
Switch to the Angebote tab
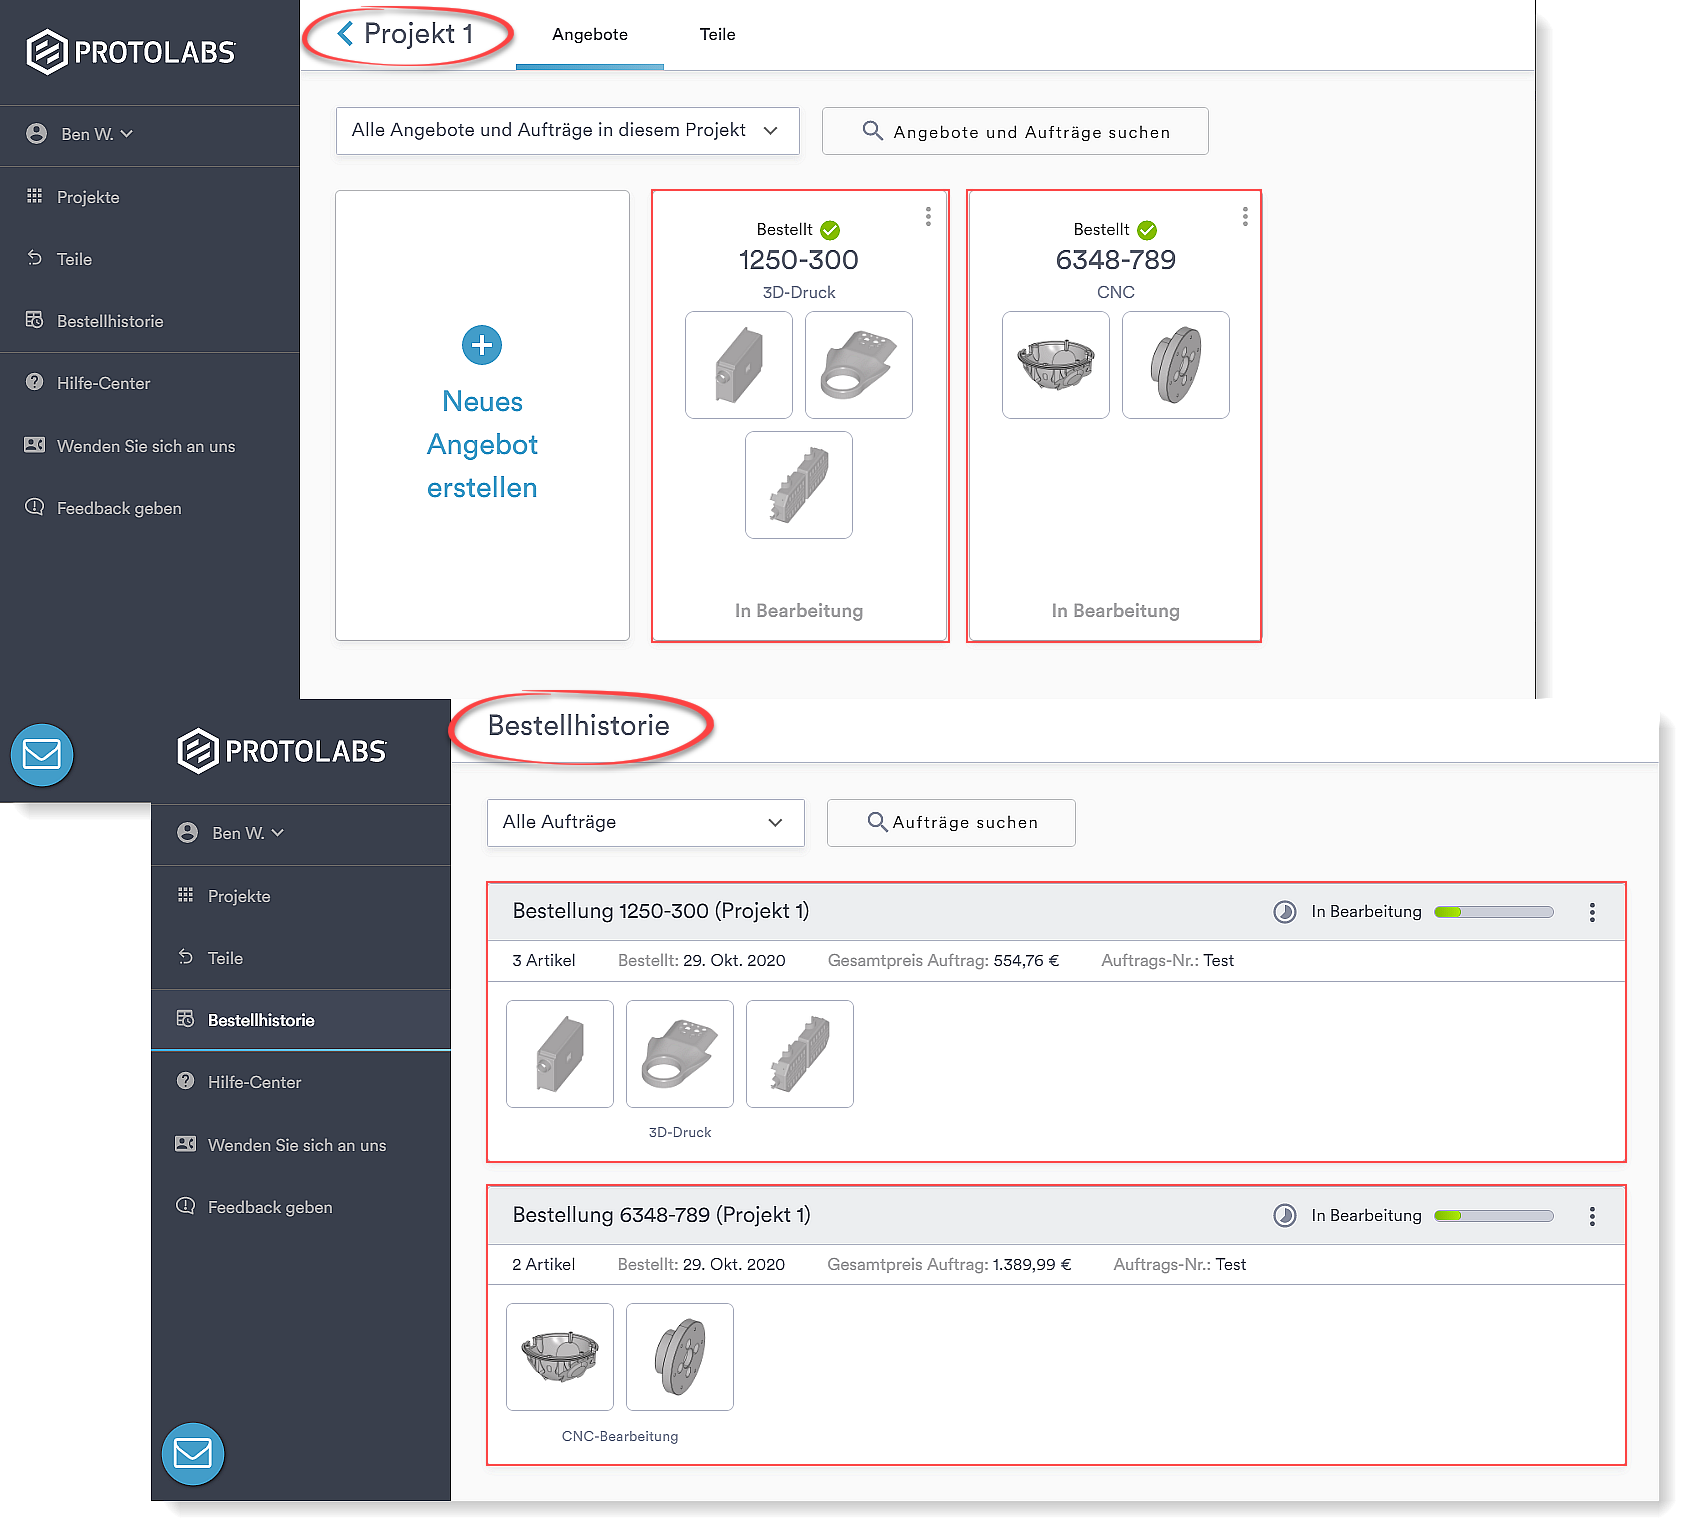click(x=590, y=35)
